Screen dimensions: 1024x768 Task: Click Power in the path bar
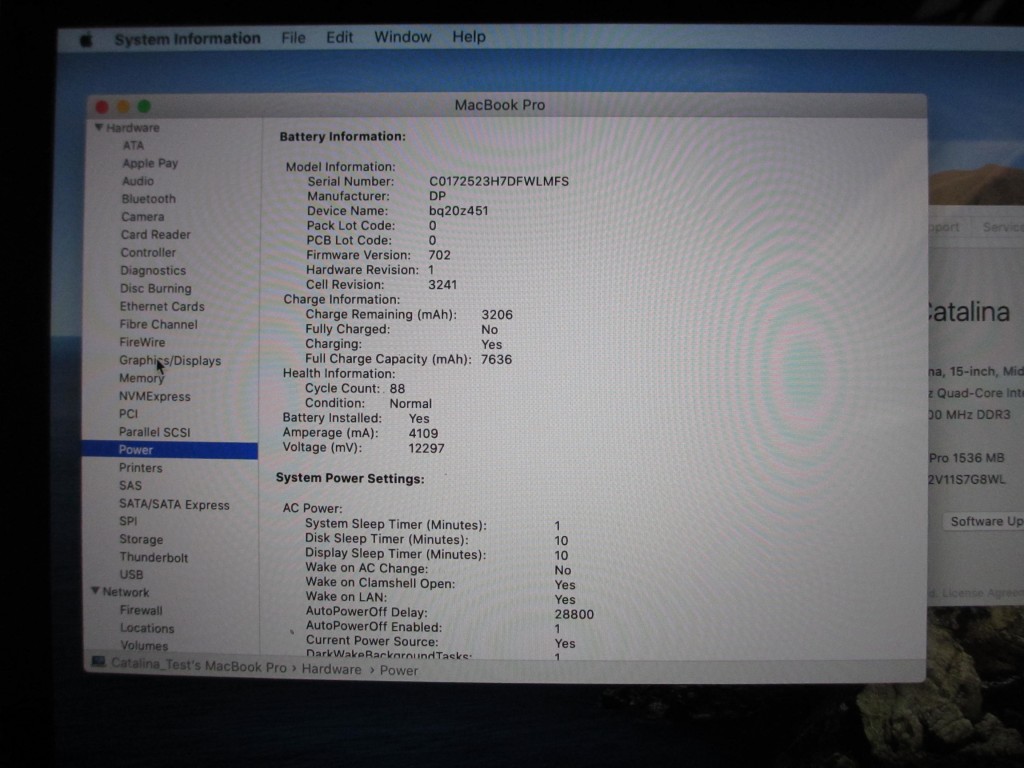398,670
